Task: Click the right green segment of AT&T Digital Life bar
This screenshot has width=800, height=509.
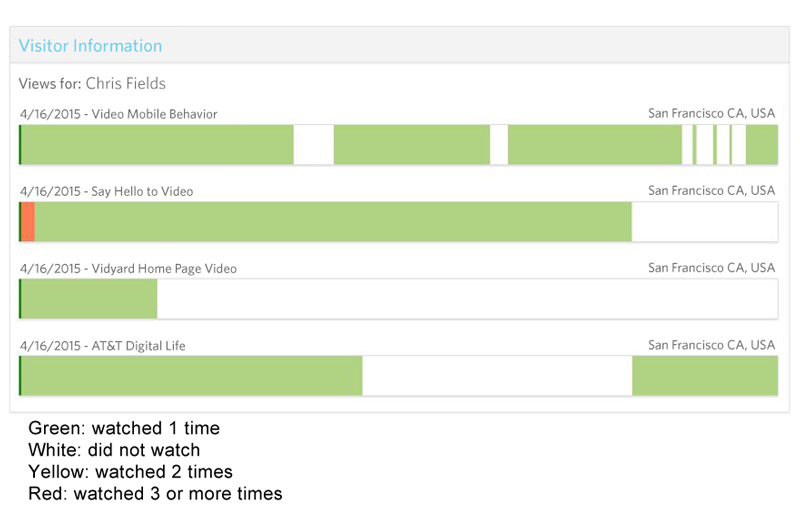Action: (x=704, y=376)
